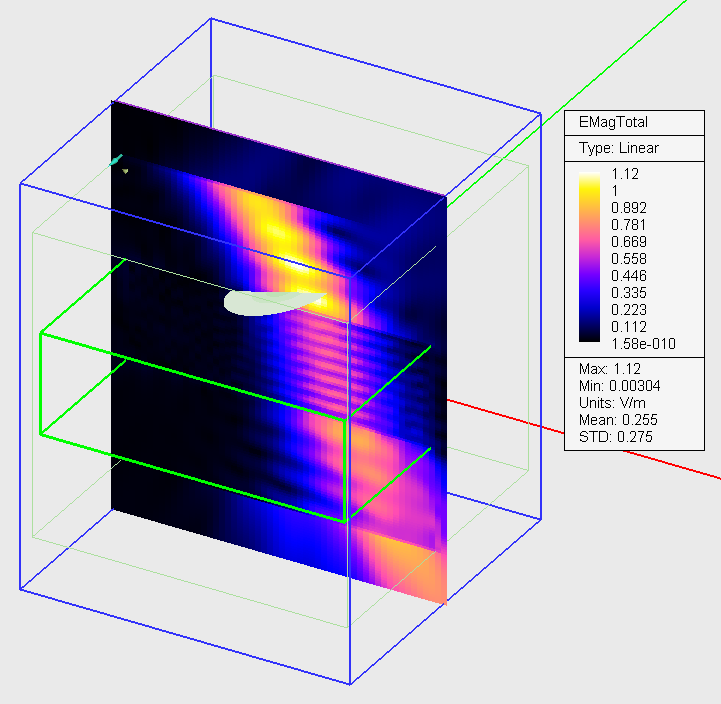Click the outer blue bounding box edge

coord(184,636)
